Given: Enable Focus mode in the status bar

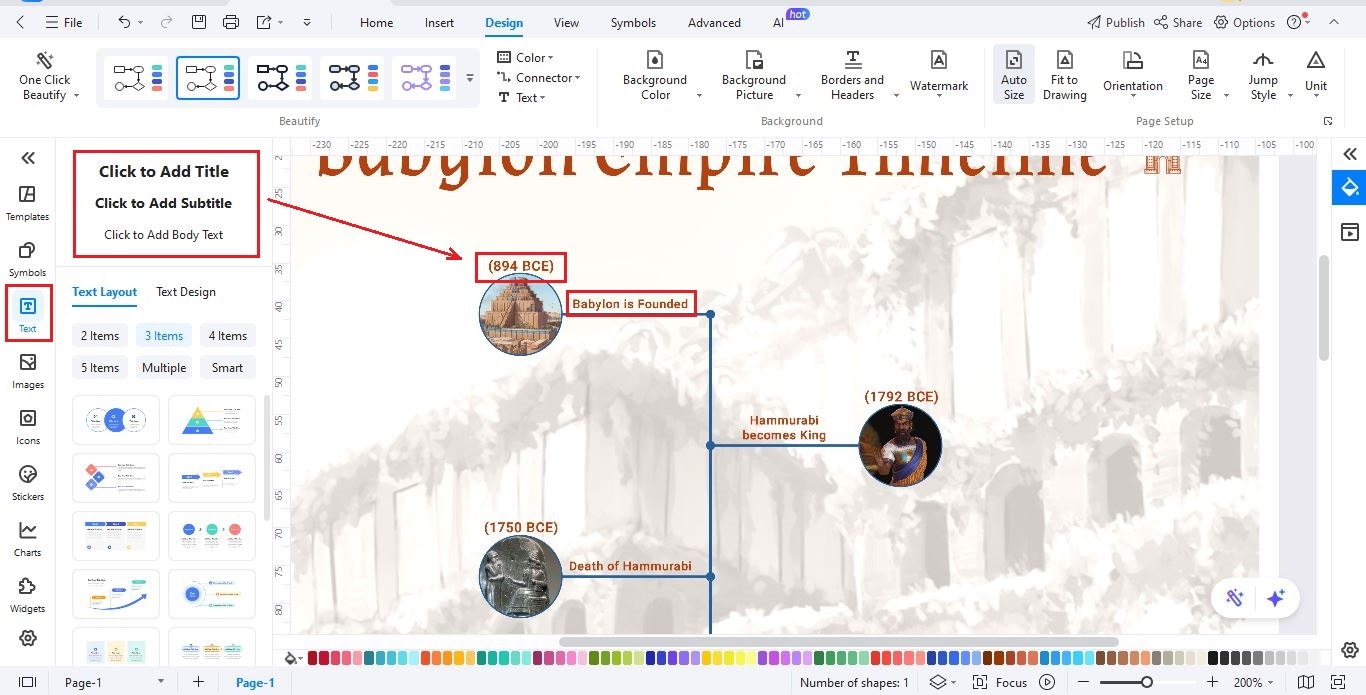Looking at the screenshot, I should point(1009,682).
